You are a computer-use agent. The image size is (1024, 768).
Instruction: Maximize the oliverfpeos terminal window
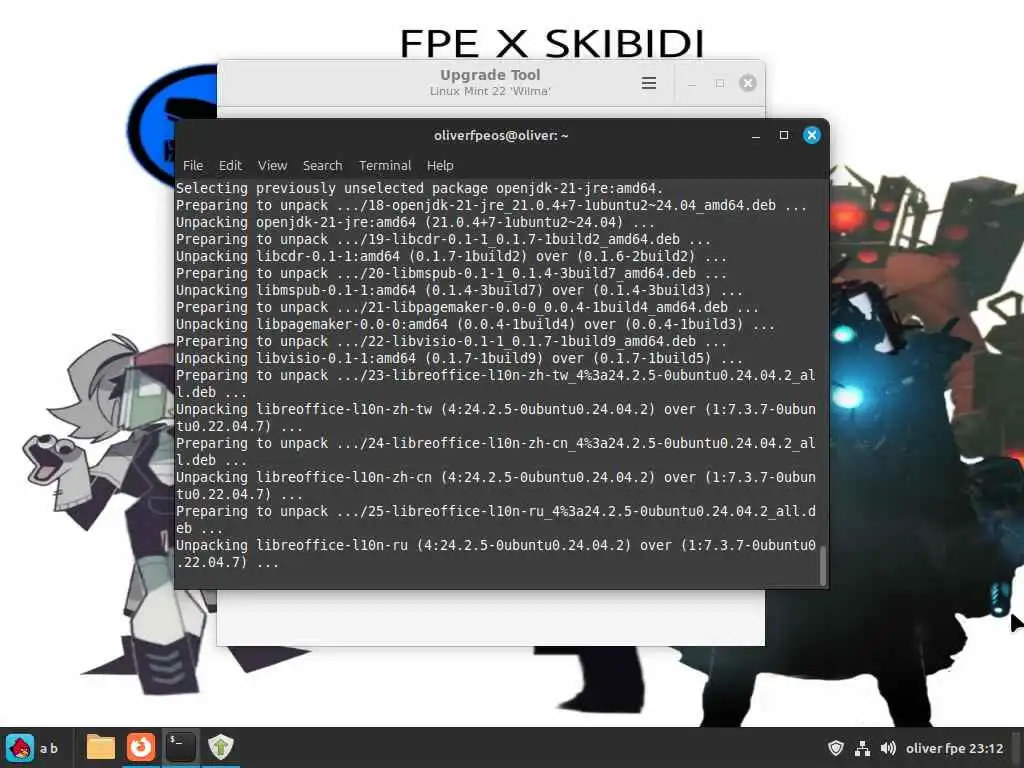[x=784, y=135]
